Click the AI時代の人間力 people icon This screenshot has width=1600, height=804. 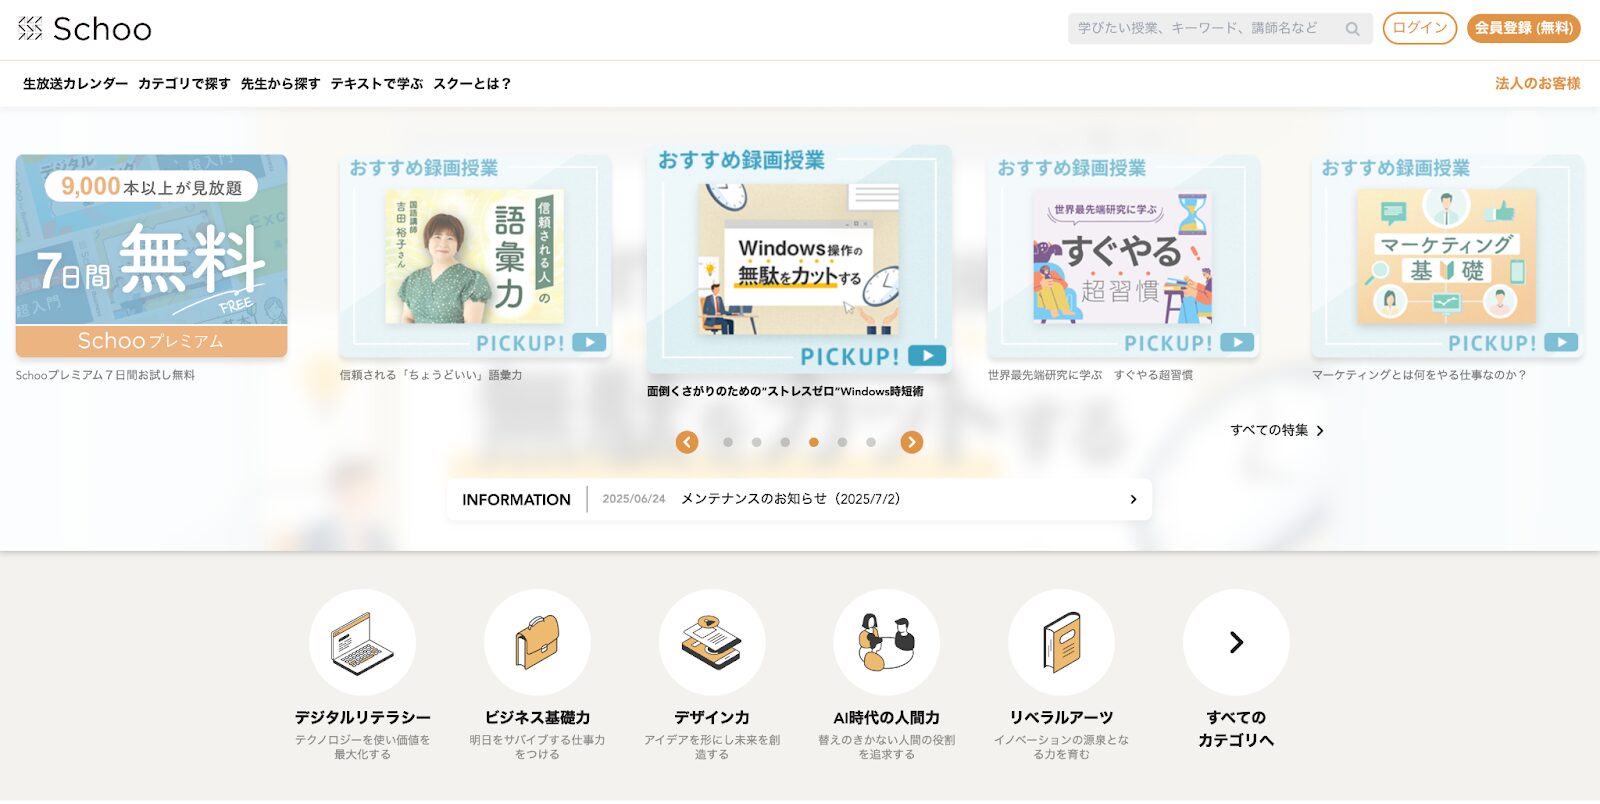tap(887, 642)
